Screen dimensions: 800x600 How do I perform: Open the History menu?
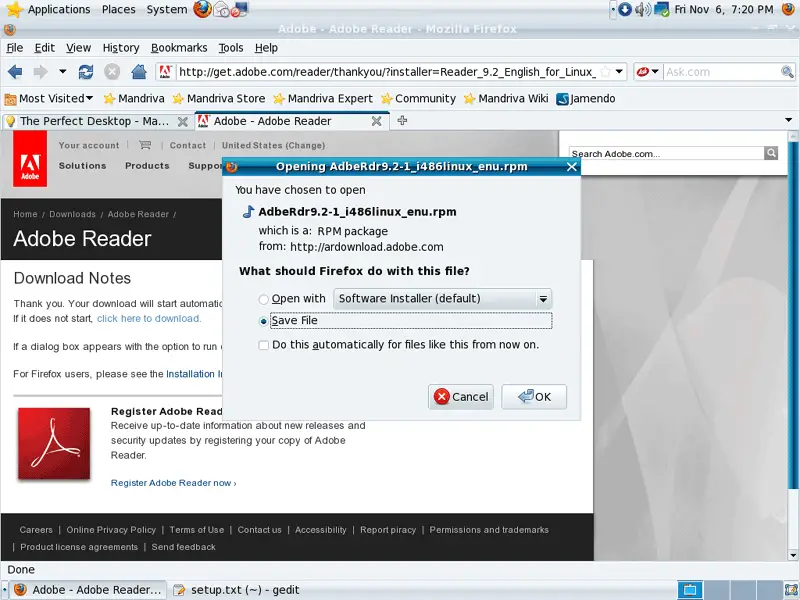click(x=120, y=47)
